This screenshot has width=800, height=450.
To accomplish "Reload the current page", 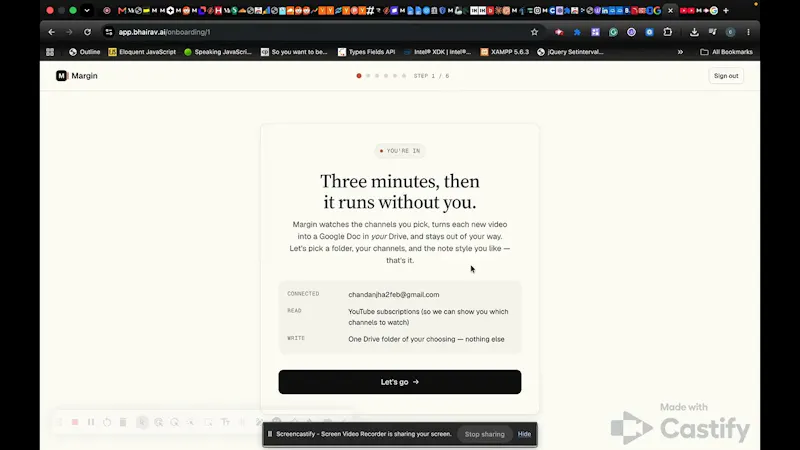I will pyautogui.click(x=87, y=32).
